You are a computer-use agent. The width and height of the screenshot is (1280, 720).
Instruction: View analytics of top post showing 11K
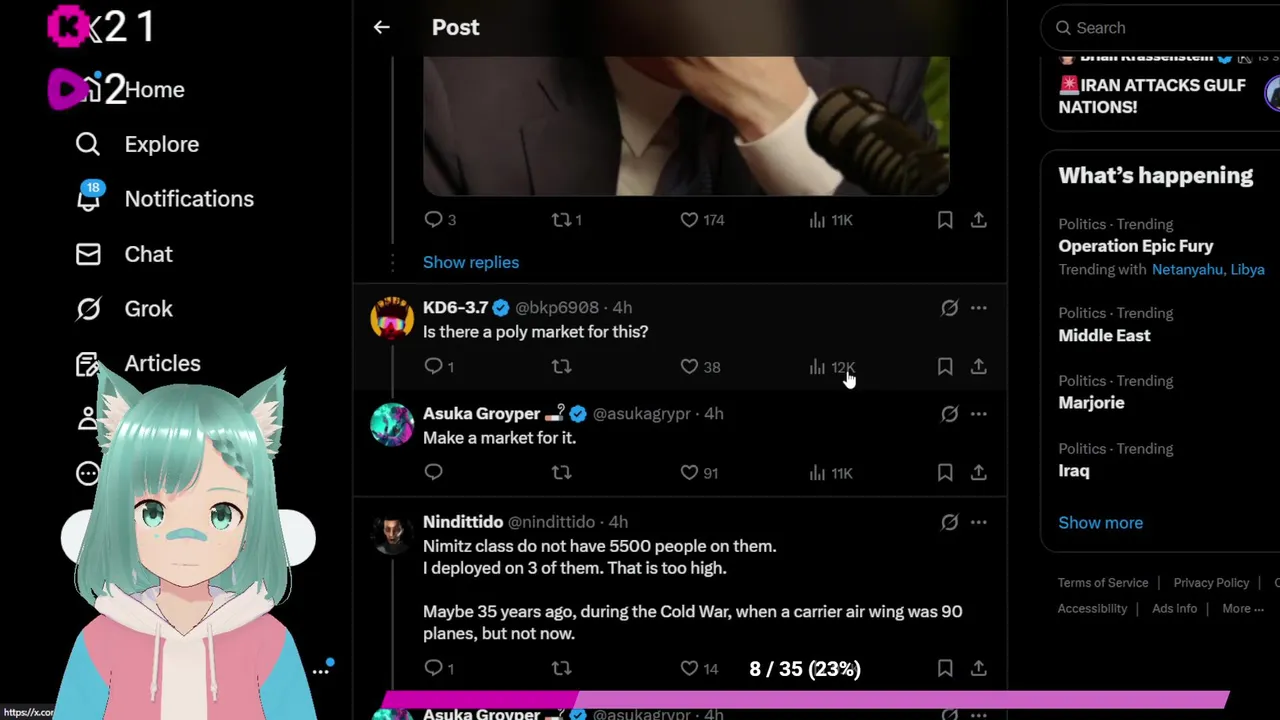click(x=831, y=220)
